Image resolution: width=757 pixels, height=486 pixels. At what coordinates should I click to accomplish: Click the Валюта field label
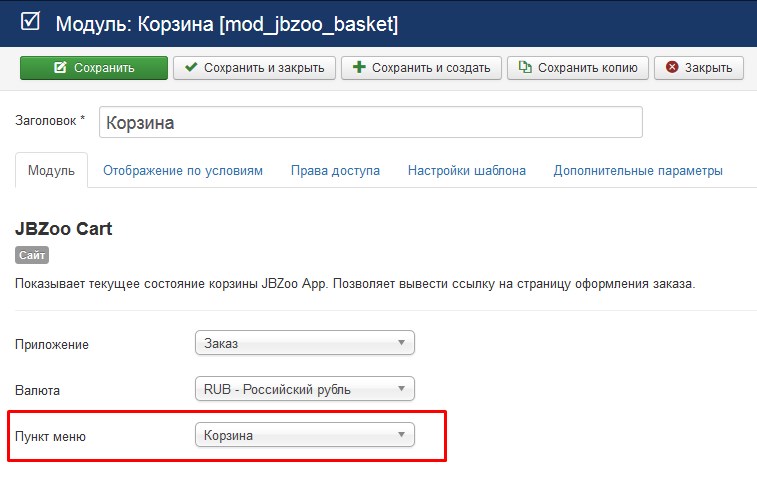tap(37, 390)
